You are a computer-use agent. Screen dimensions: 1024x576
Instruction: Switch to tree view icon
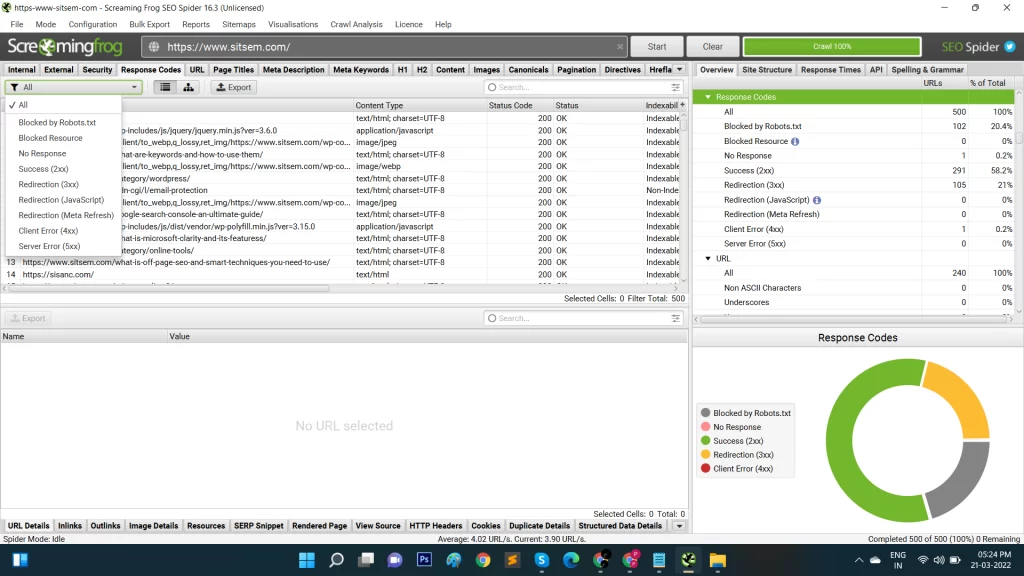188,87
